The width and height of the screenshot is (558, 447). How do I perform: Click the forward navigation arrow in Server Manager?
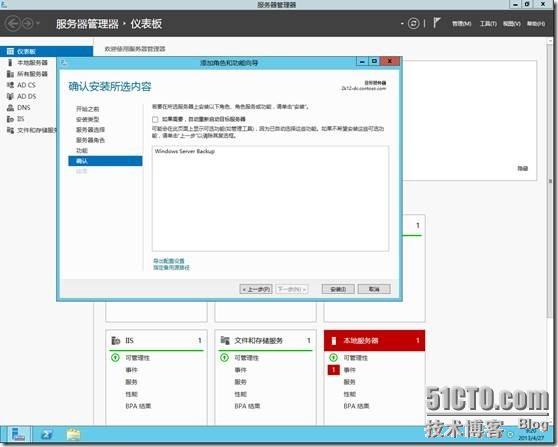[27, 24]
